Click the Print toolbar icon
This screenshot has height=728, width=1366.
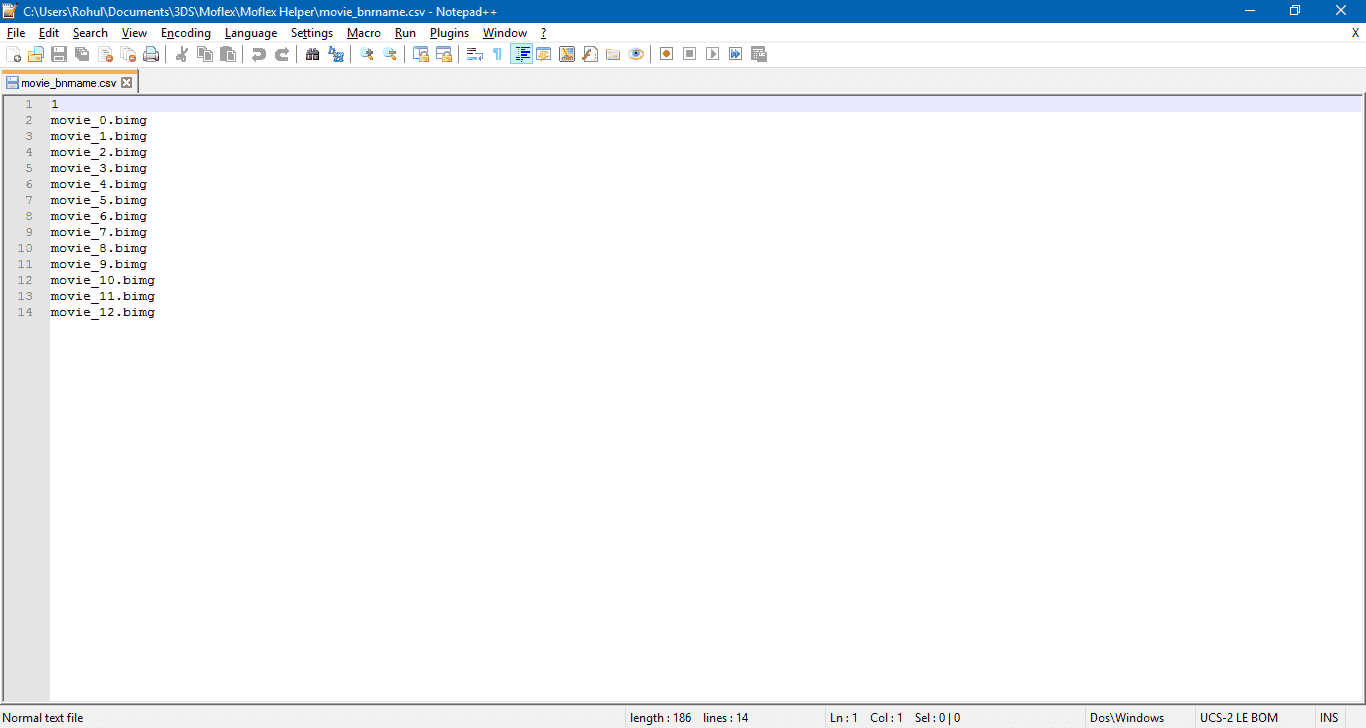click(151, 54)
